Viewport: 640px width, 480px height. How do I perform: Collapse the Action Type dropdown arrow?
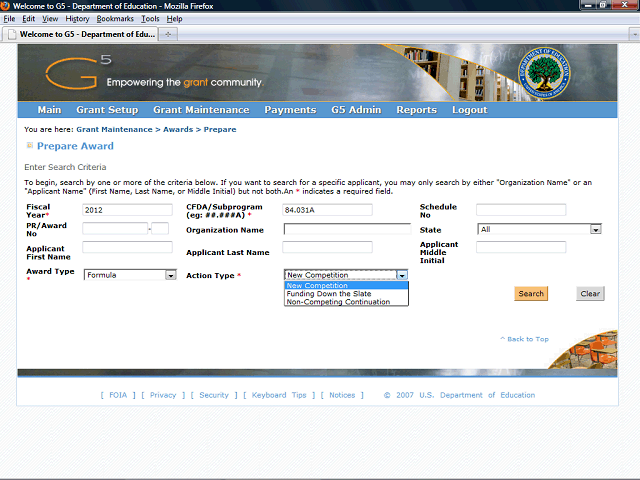402,275
